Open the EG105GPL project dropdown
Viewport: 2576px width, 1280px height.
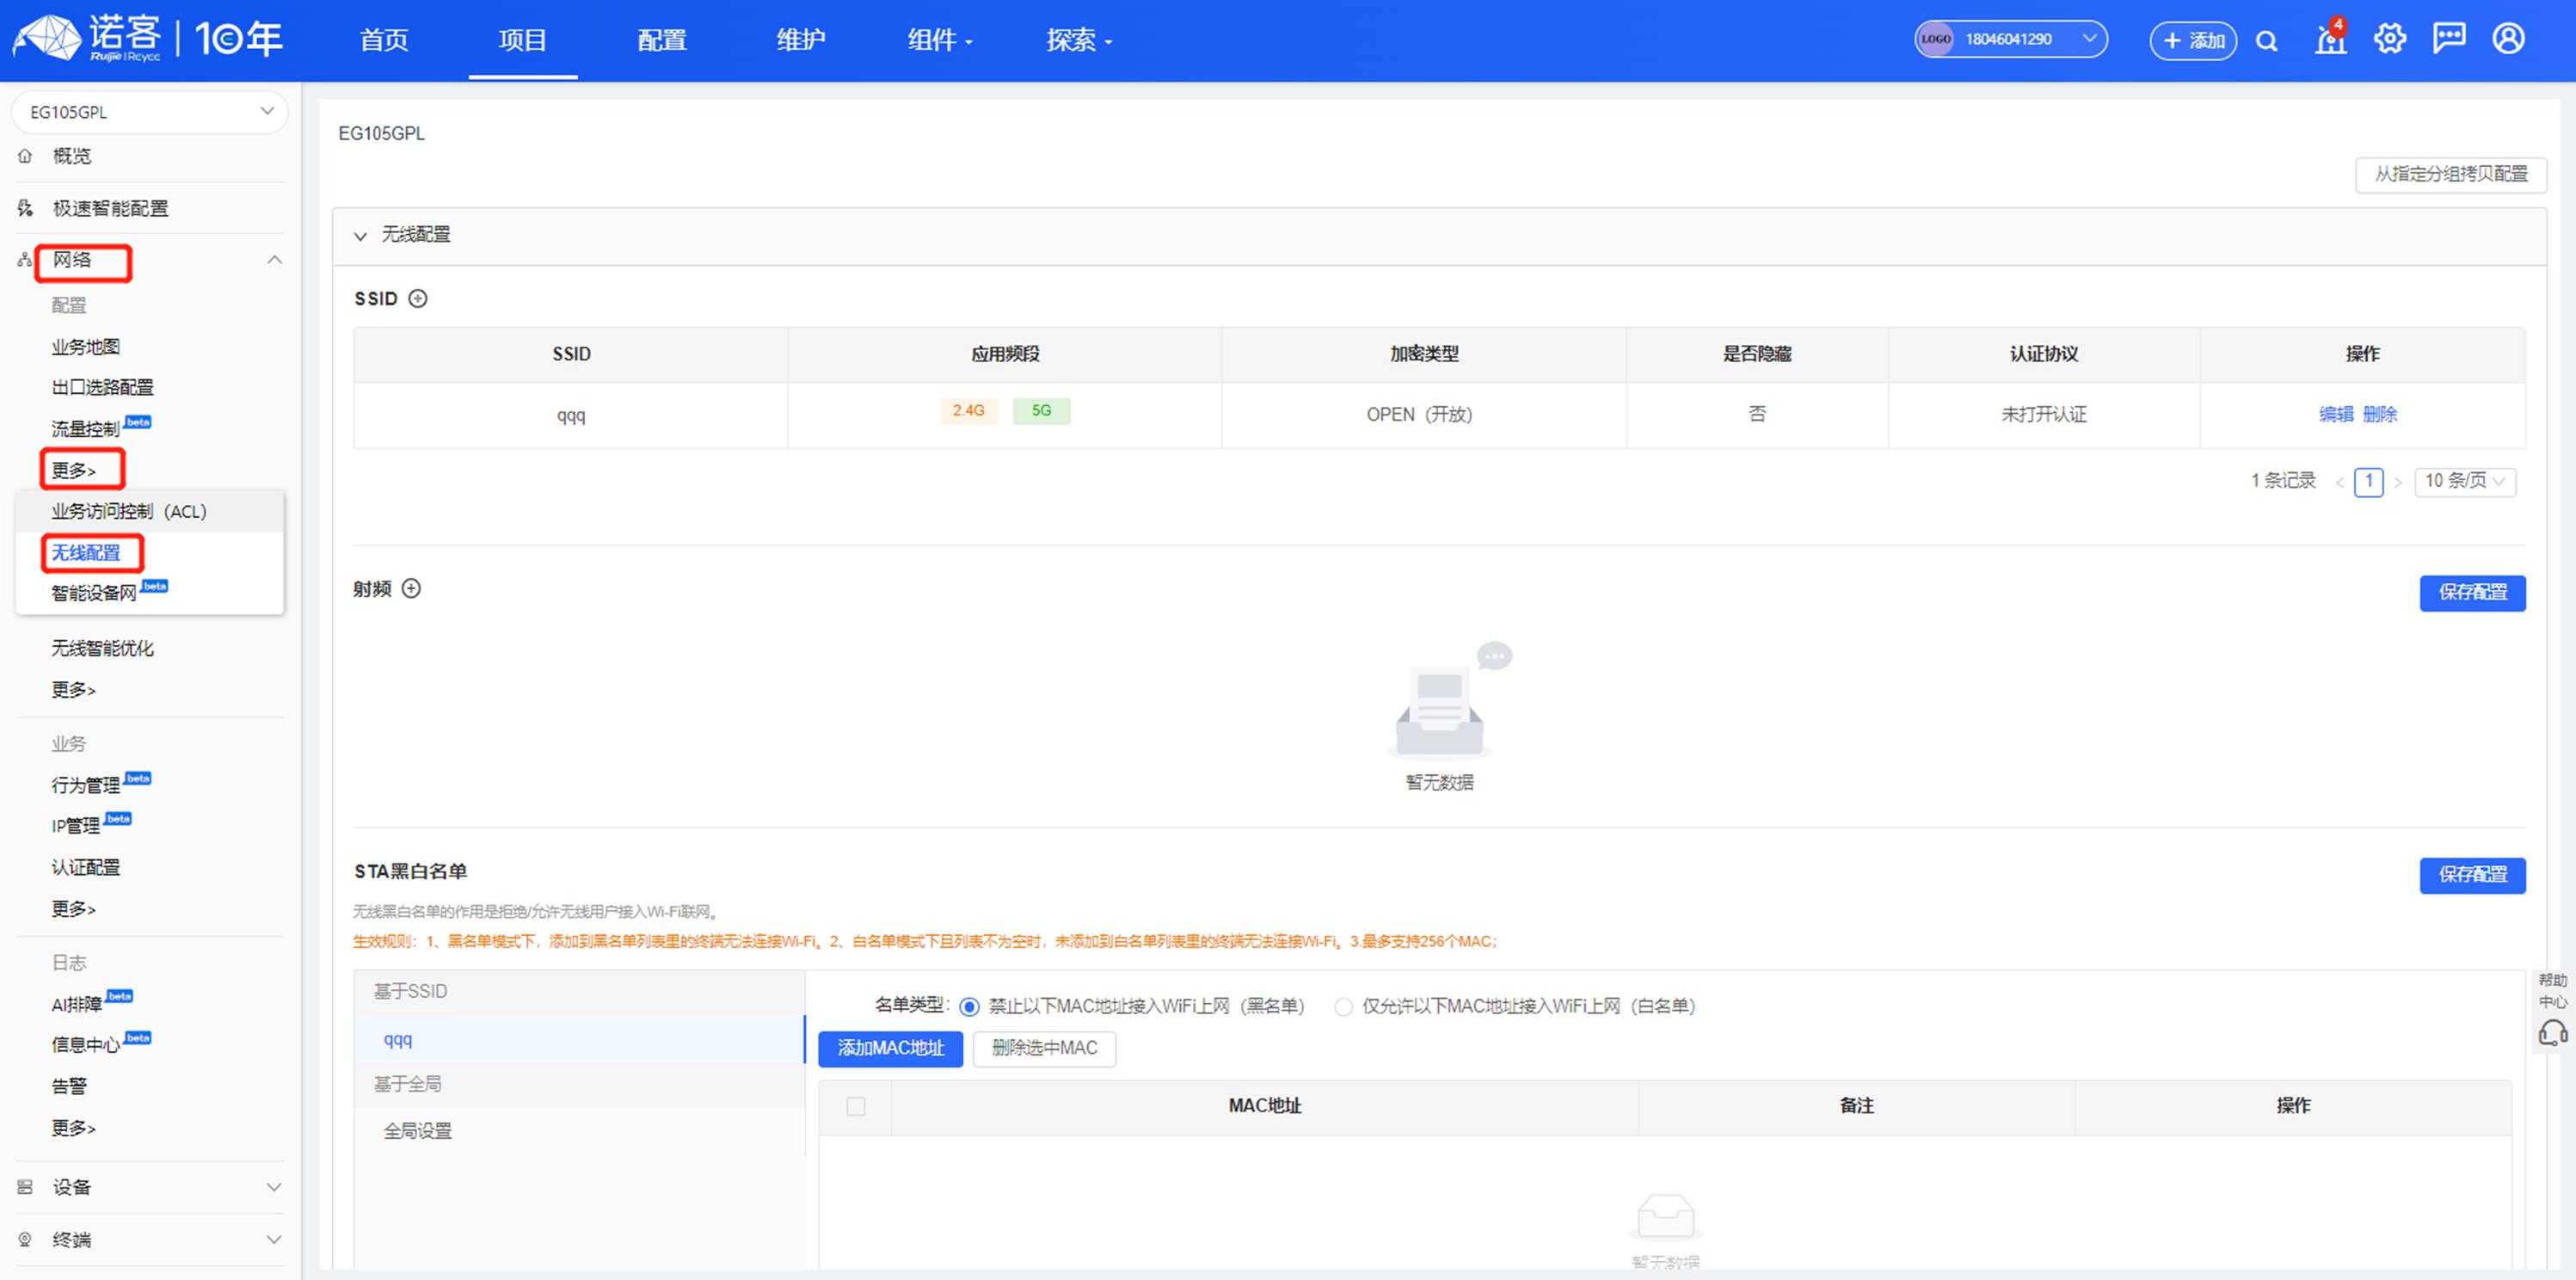[150, 111]
